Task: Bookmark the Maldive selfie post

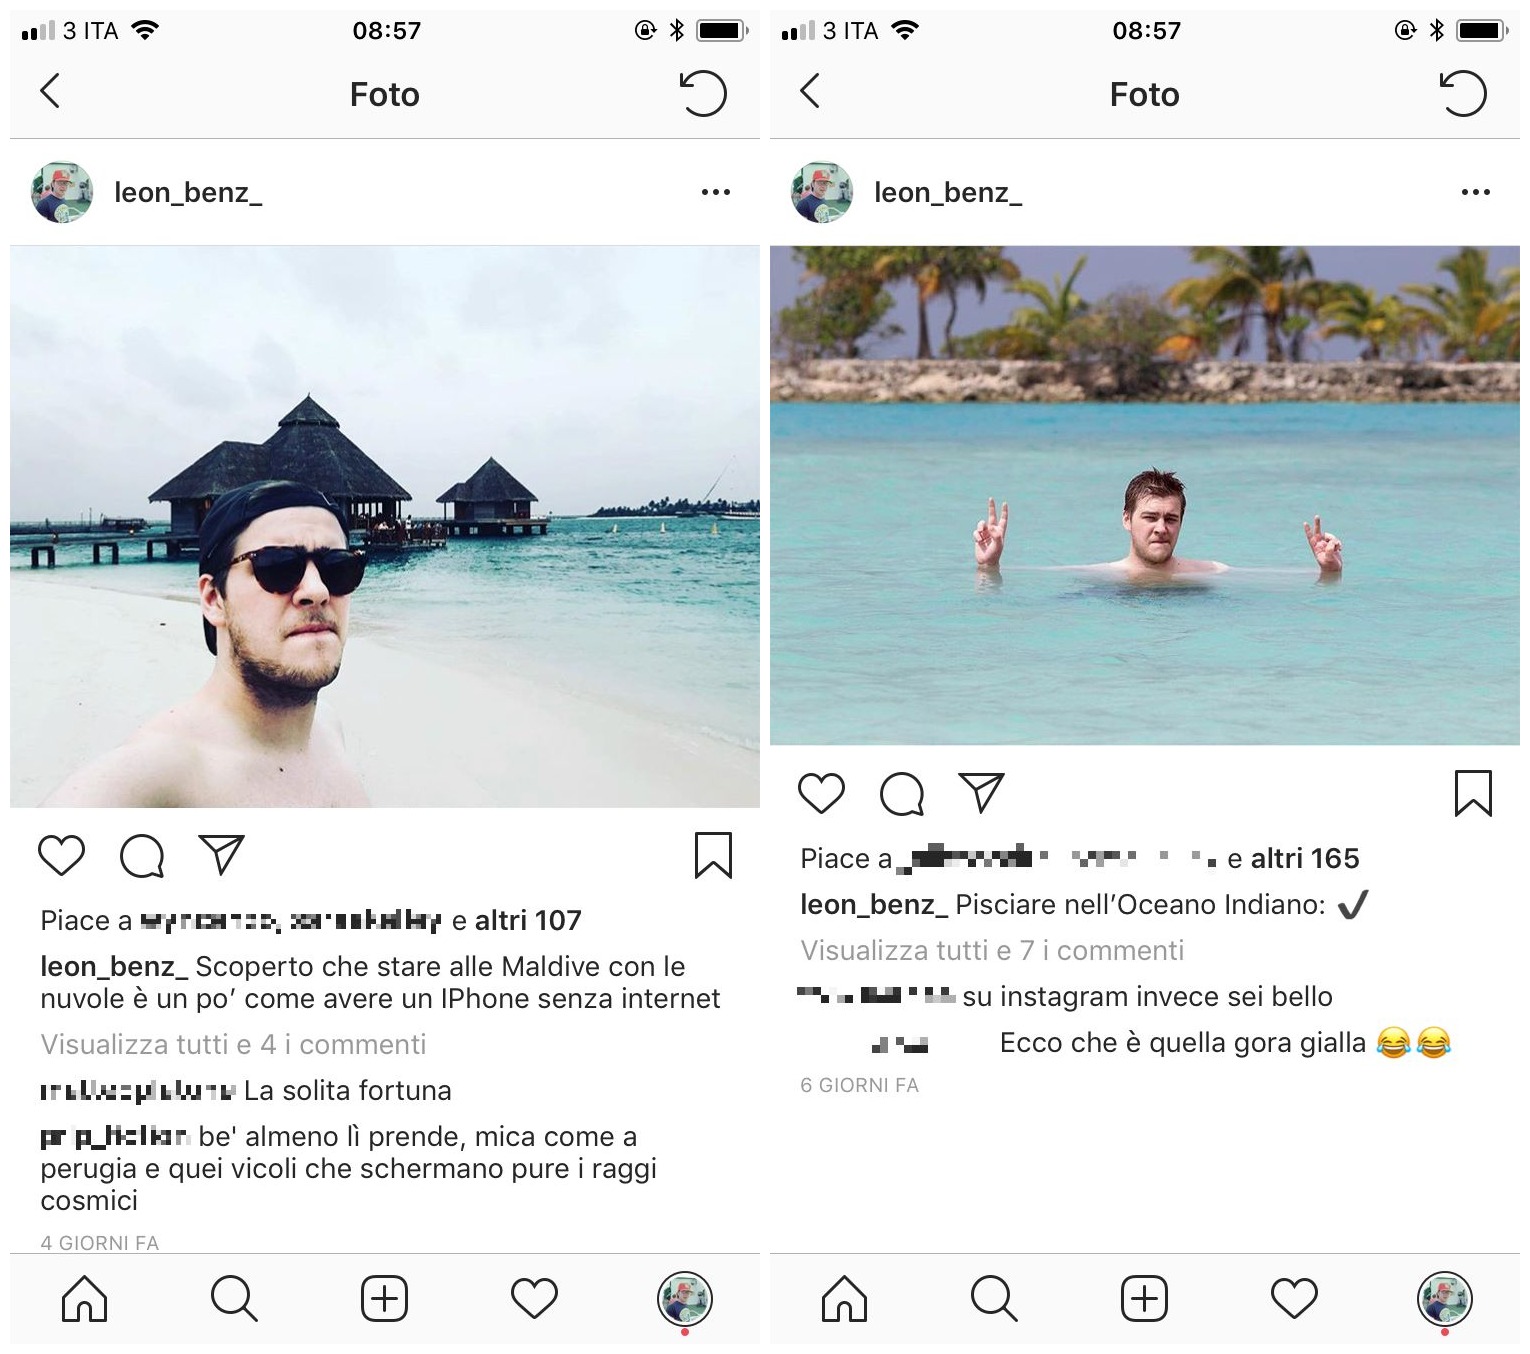Action: 713,855
